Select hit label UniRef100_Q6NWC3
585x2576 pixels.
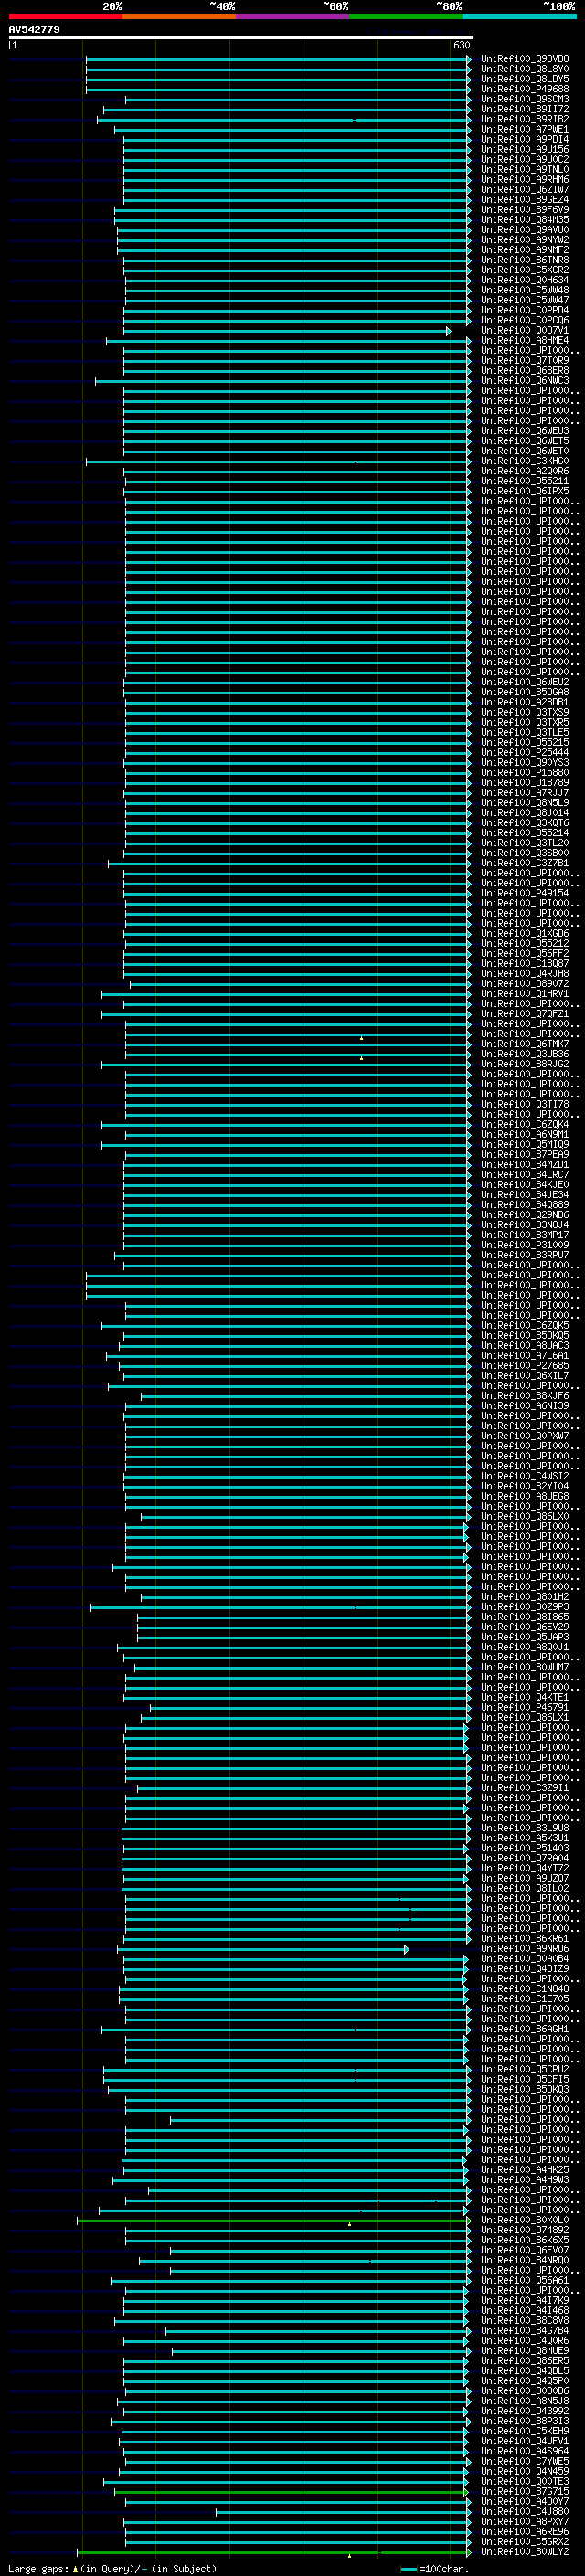[524, 380]
